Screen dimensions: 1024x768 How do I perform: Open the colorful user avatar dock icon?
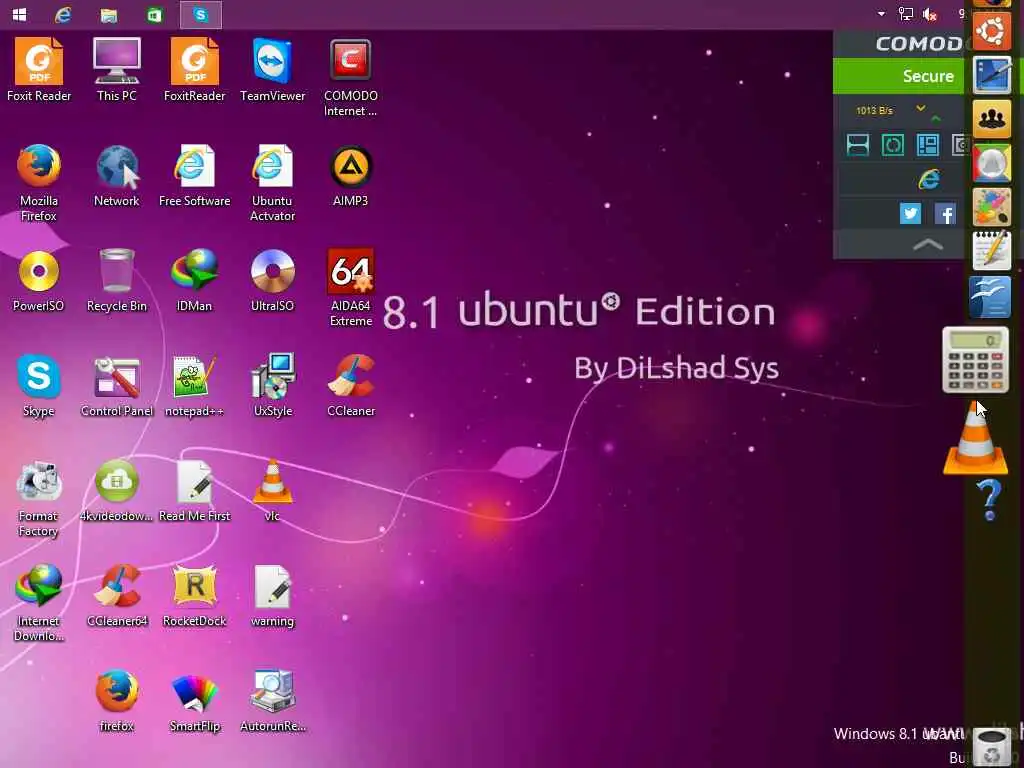(991, 163)
